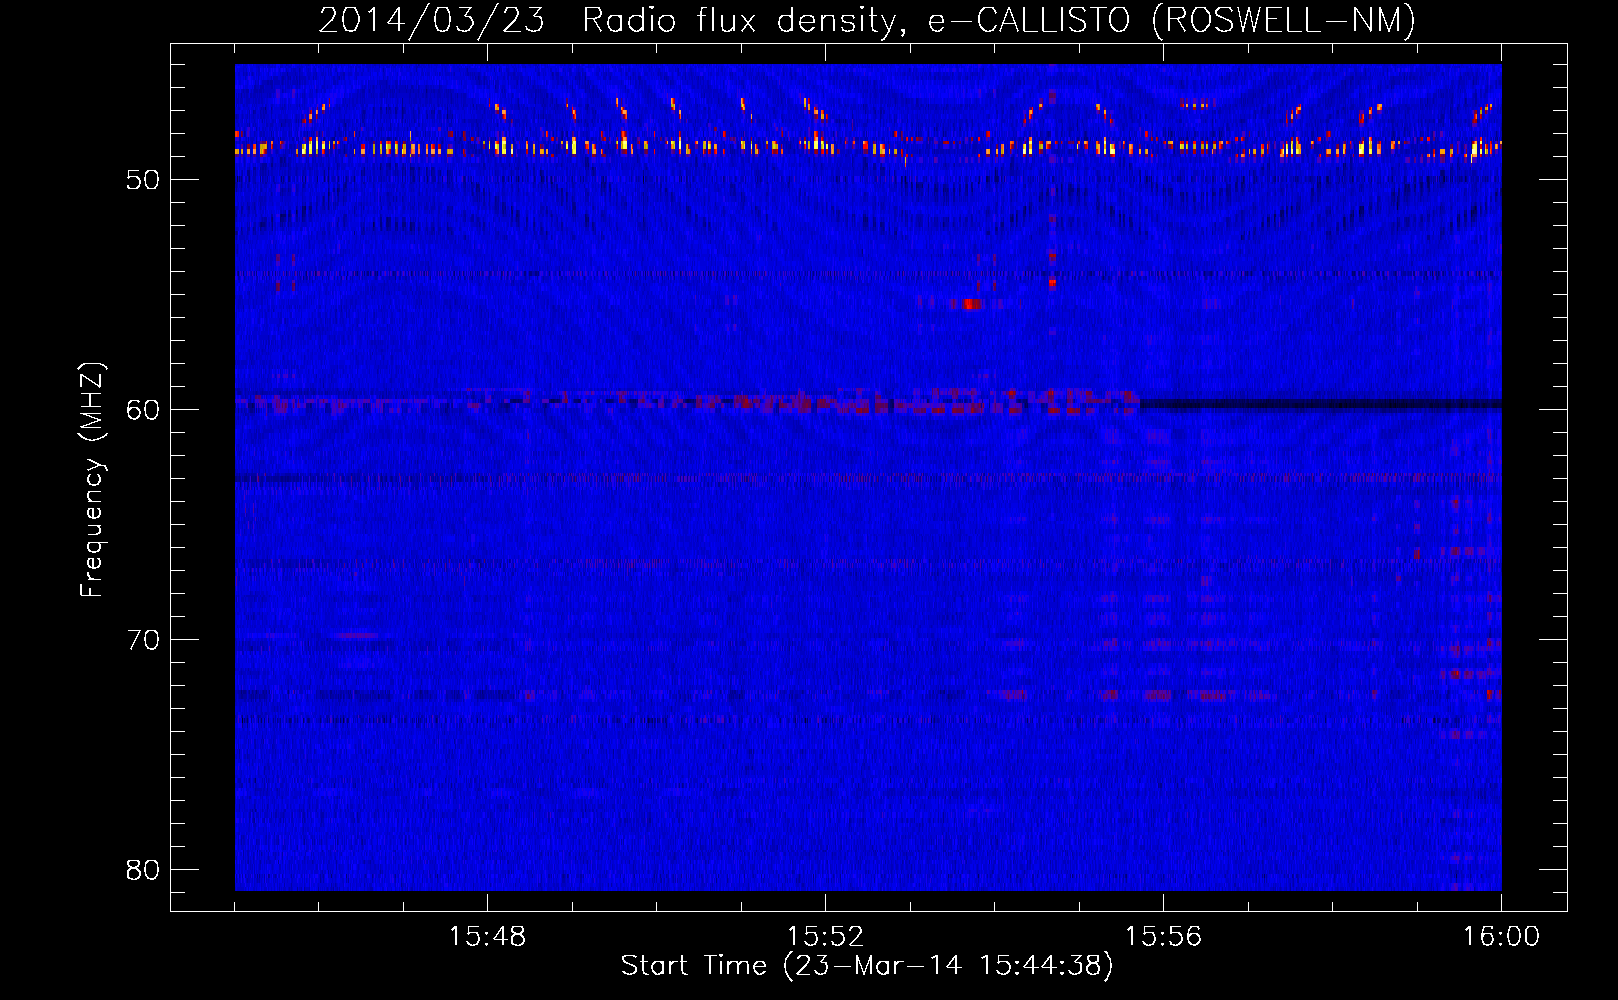Click the date '2014/03/23' in the title
This screenshot has width=1618, height=1000.
[x=432, y=20]
